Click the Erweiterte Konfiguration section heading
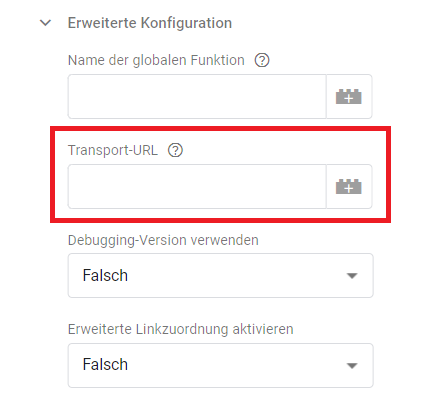Image resolution: width=421 pixels, height=397 pixels. 150,23
